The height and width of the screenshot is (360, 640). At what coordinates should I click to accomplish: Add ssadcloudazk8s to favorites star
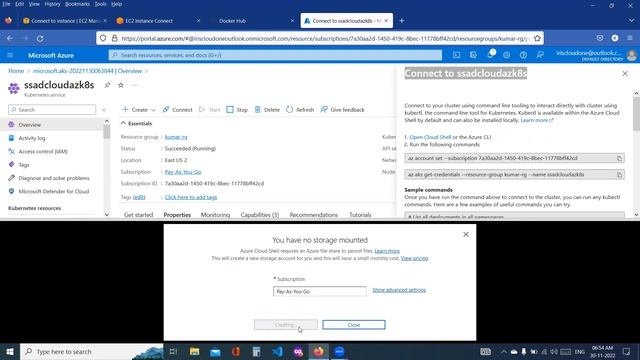tap(121, 85)
